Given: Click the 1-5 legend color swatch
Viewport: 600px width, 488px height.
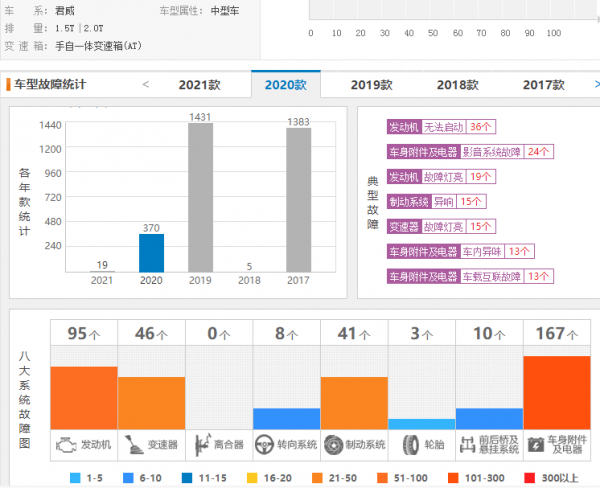Looking at the screenshot, I should [x=74, y=478].
